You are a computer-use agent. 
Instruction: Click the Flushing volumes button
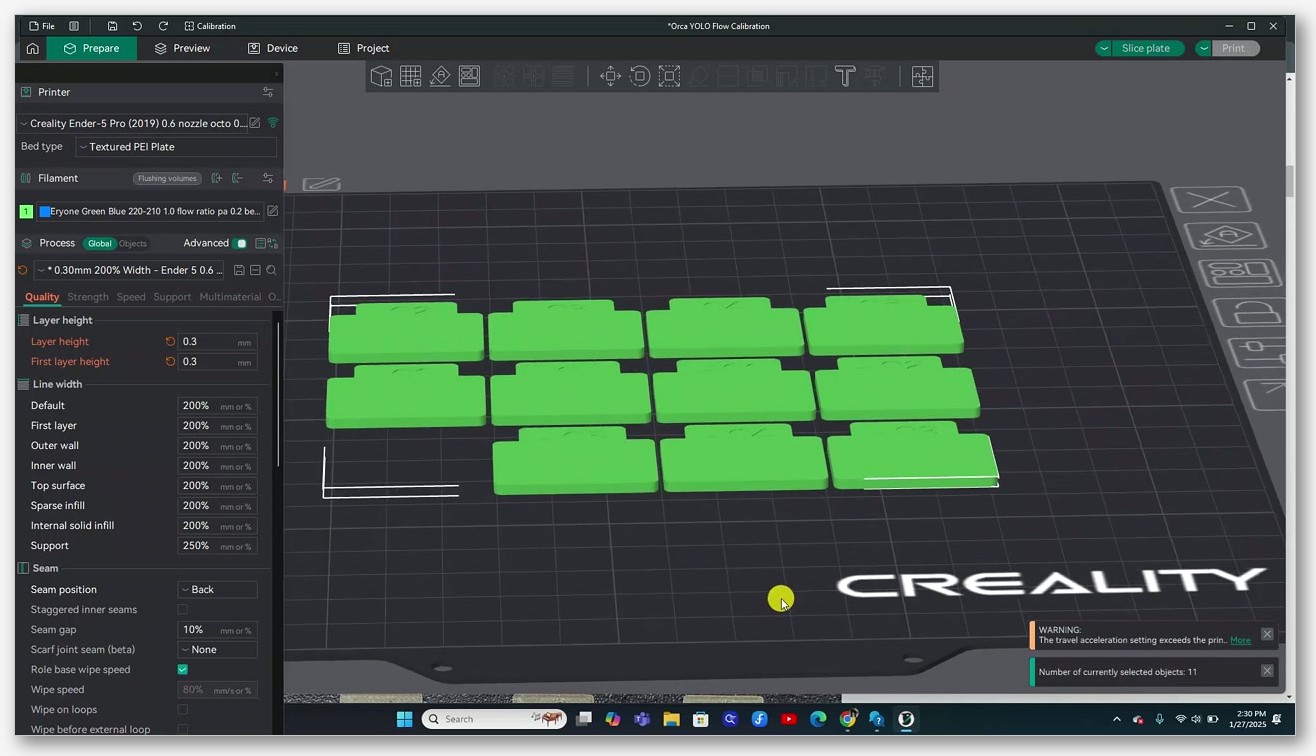(x=167, y=178)
